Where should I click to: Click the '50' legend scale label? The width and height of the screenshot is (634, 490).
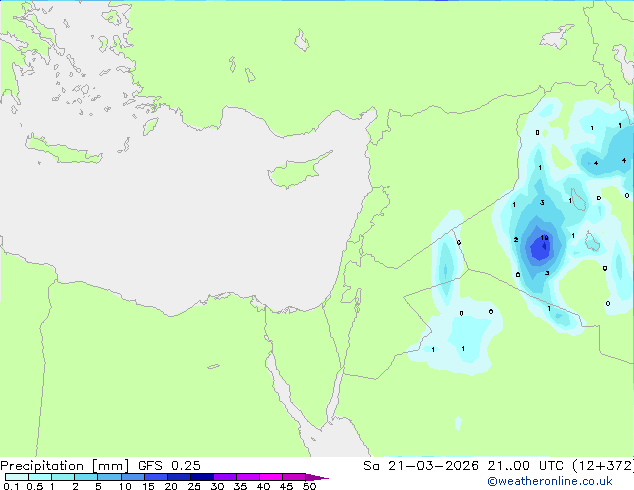click(310, 486)
